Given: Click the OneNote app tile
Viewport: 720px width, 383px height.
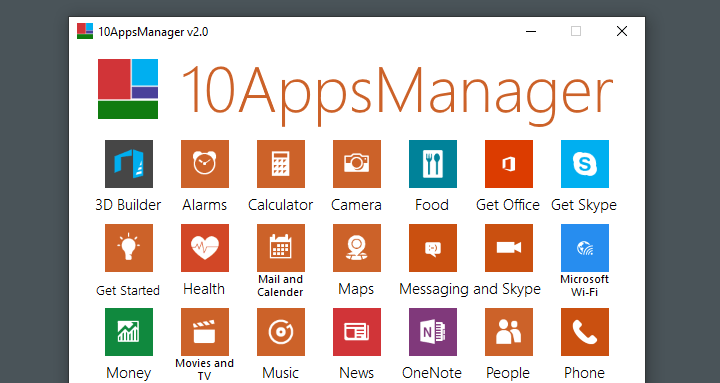Looking at the screenshot, I should (x=433, y=332).
